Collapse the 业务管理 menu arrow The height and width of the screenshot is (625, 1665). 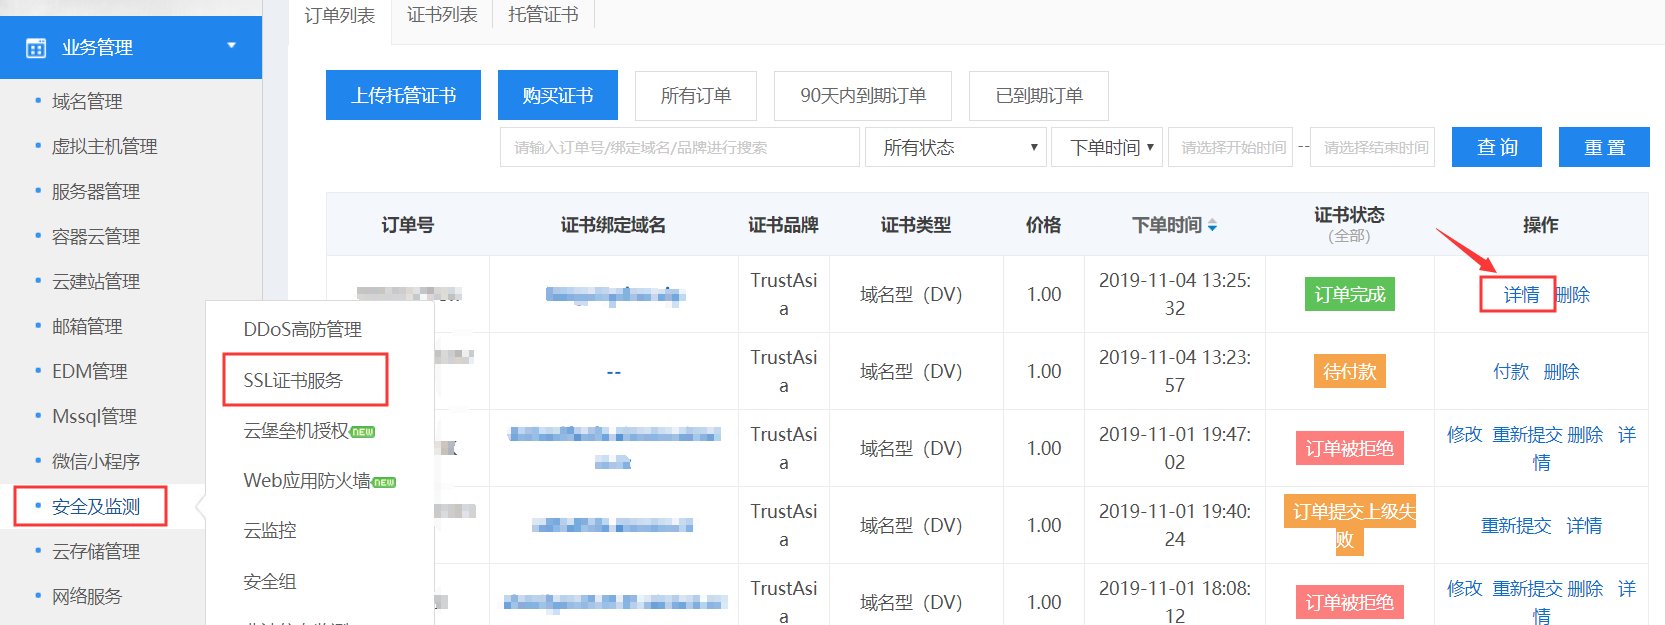coord(232,46)
